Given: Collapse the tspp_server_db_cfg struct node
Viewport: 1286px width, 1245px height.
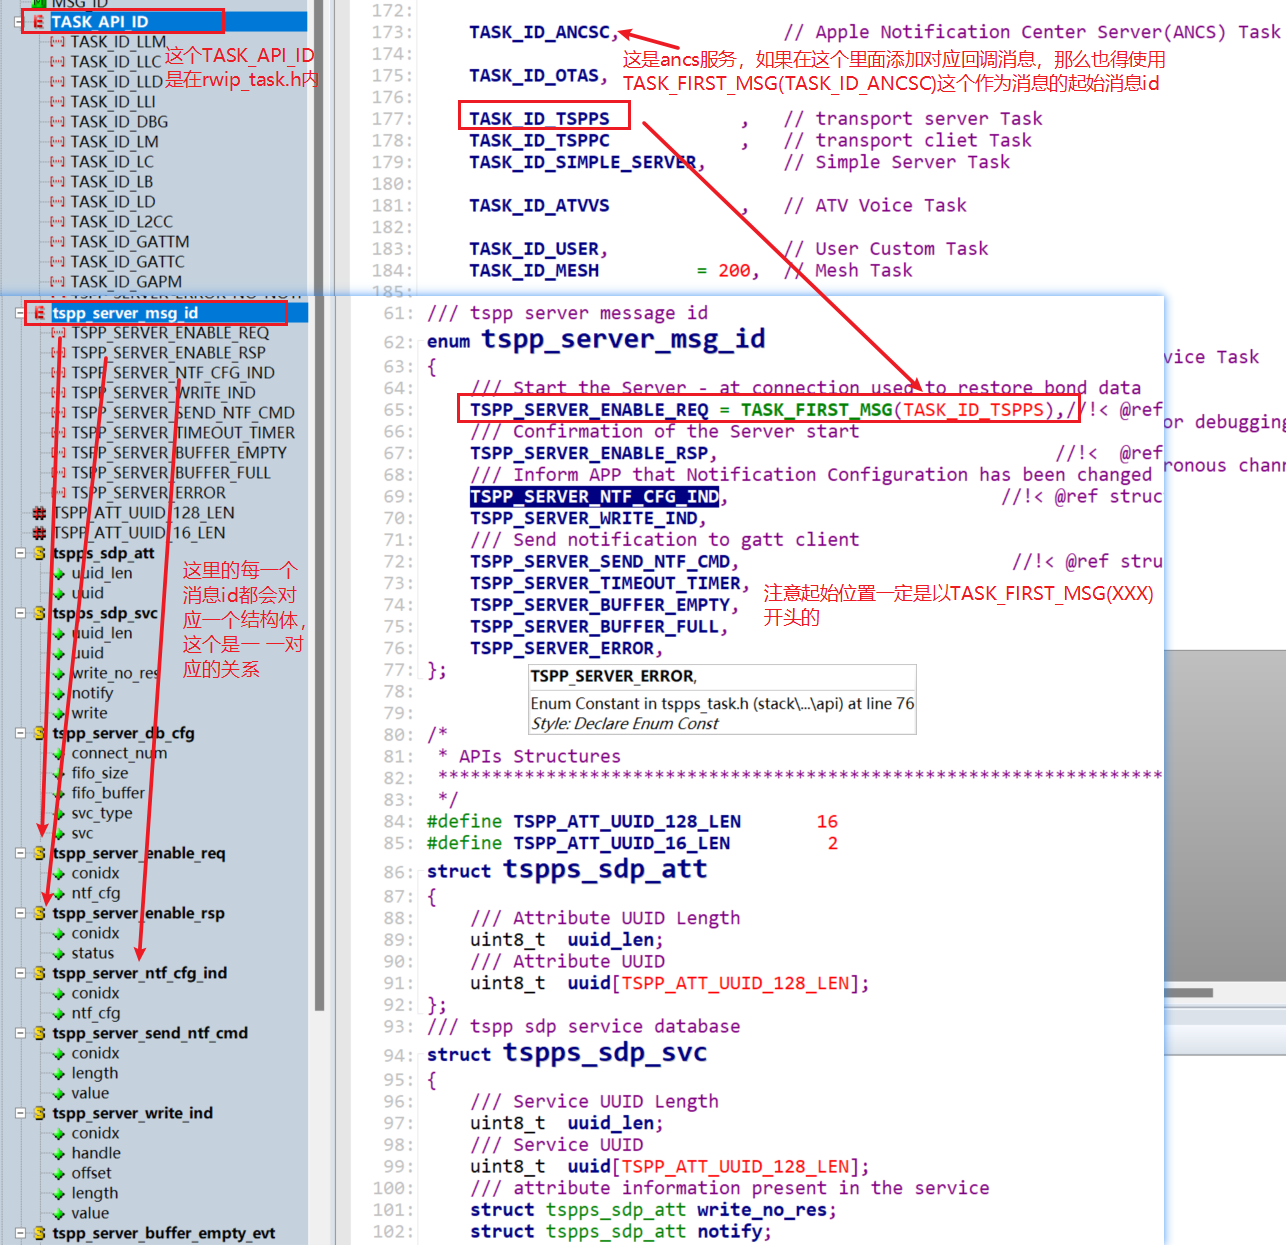Looking at the screenshot, I should 21,733.
